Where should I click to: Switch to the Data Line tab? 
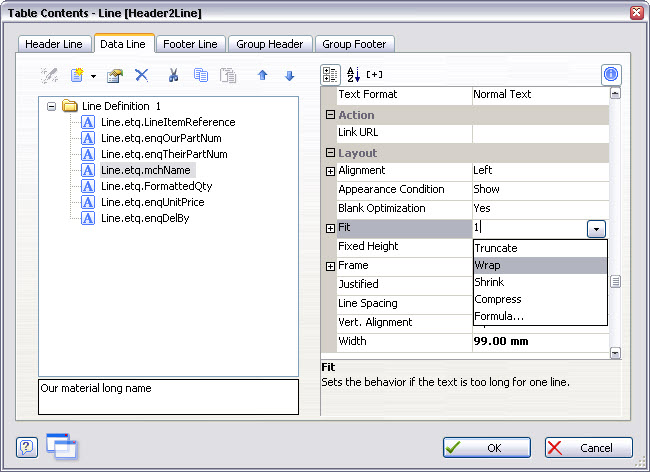(124, 44)
